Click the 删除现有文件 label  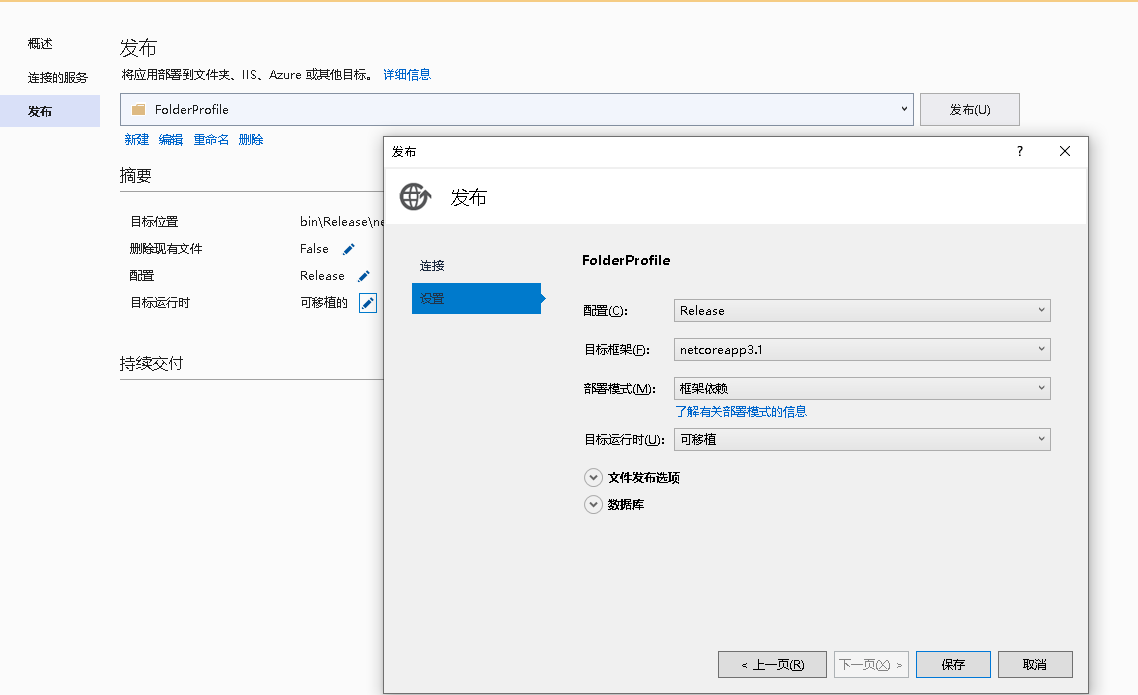tap(166, 249)
